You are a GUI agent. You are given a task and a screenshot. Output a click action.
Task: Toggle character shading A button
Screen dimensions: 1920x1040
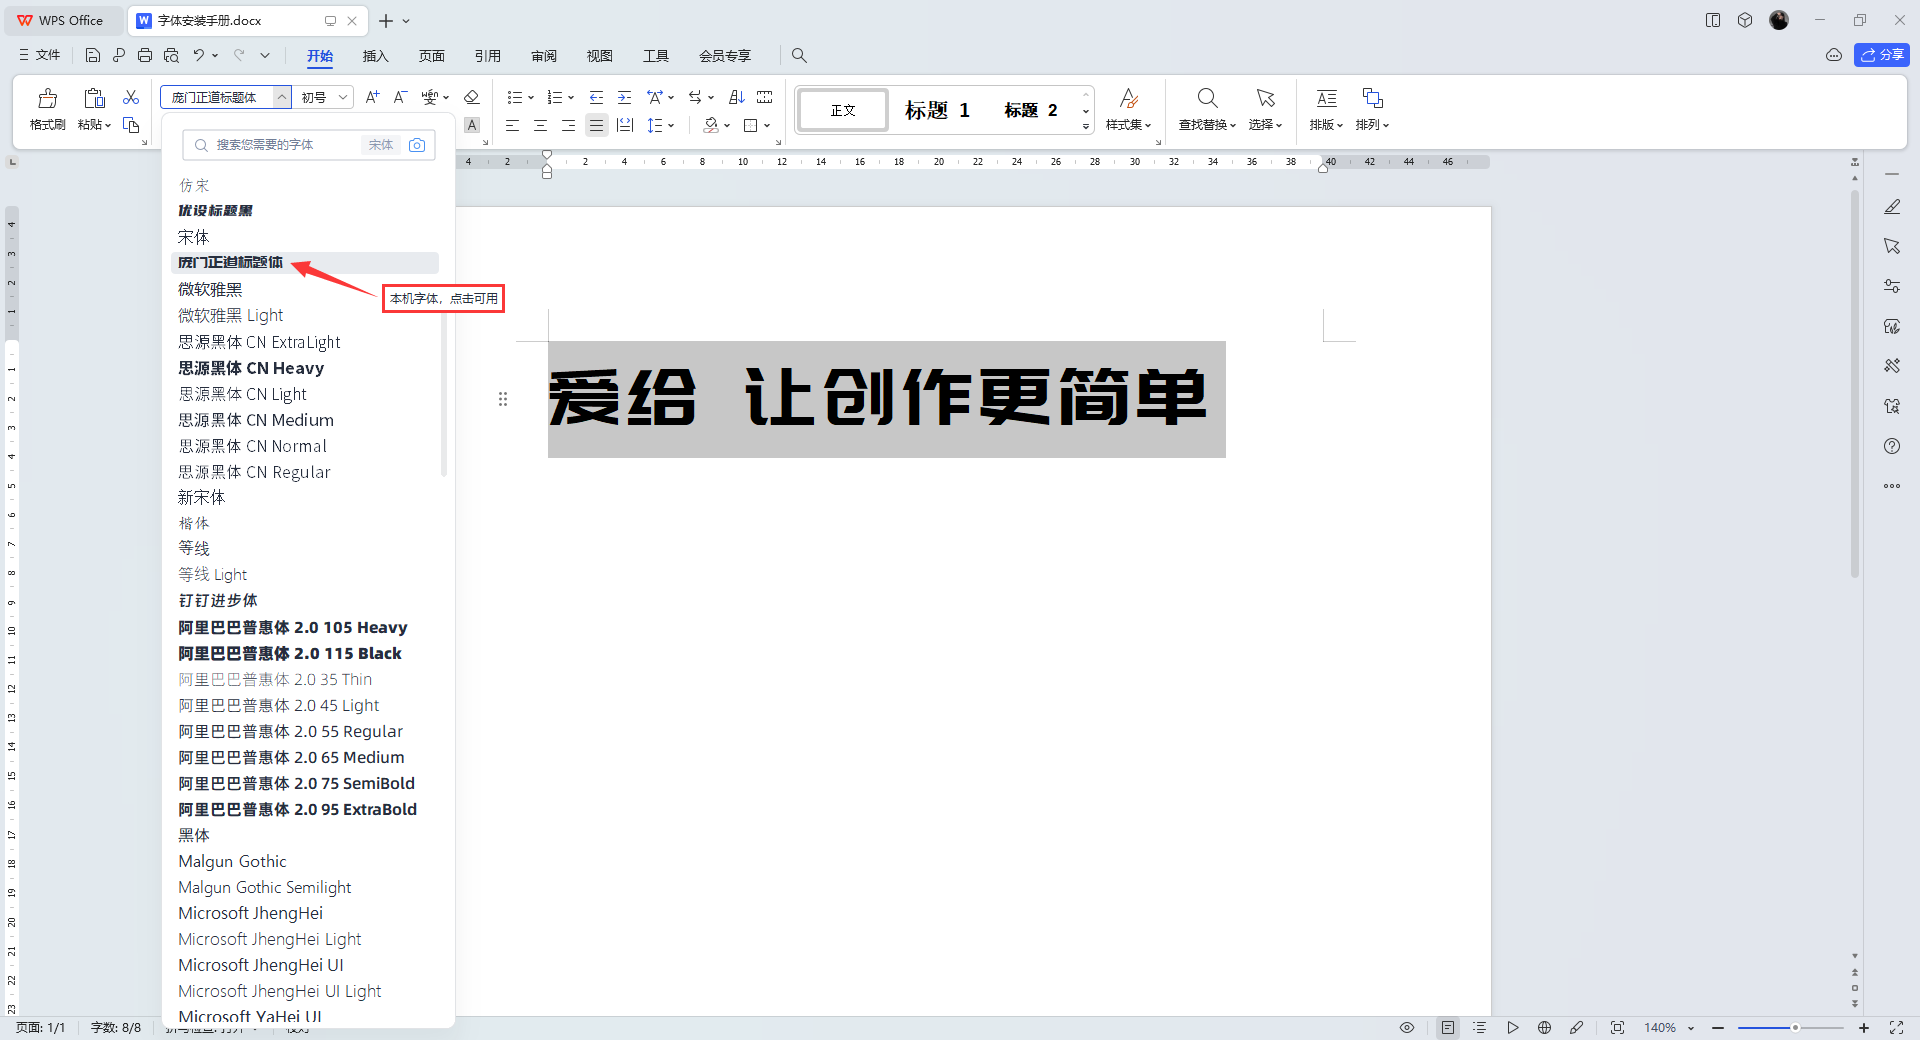coord(472,125)
